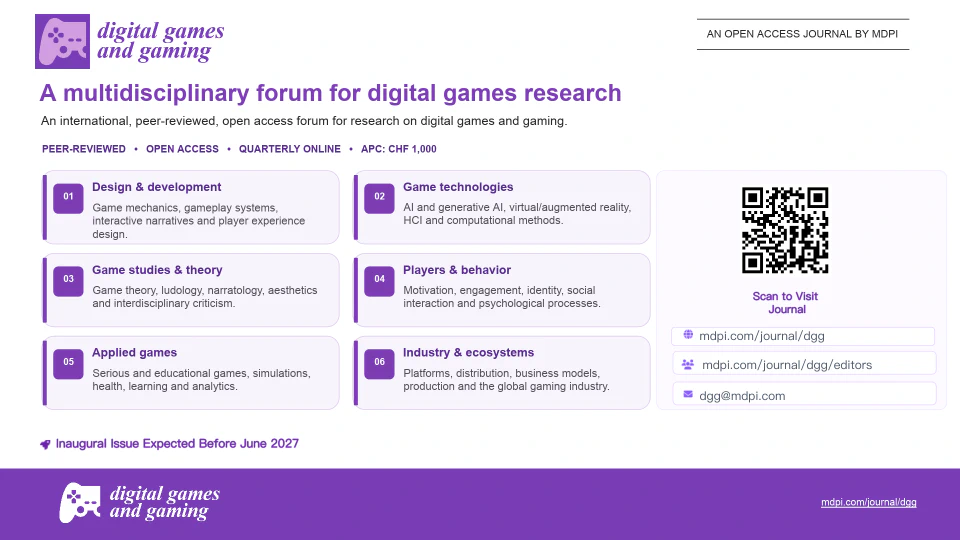Click the globe icon beside mdpi.com/journal/dgg
Screen dimensions: 960x540
pyautogui.click(x=688, y=335)
